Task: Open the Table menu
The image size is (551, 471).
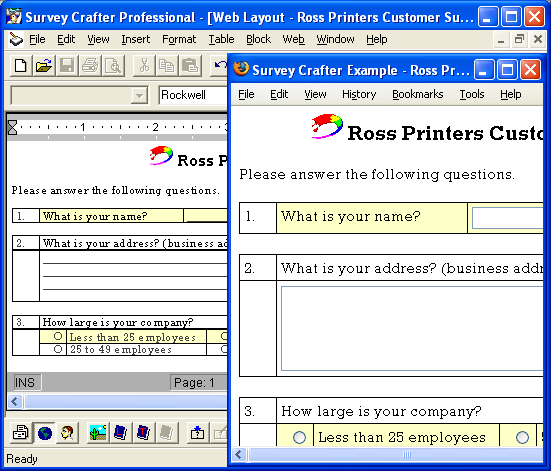Action: pos(221,39)
